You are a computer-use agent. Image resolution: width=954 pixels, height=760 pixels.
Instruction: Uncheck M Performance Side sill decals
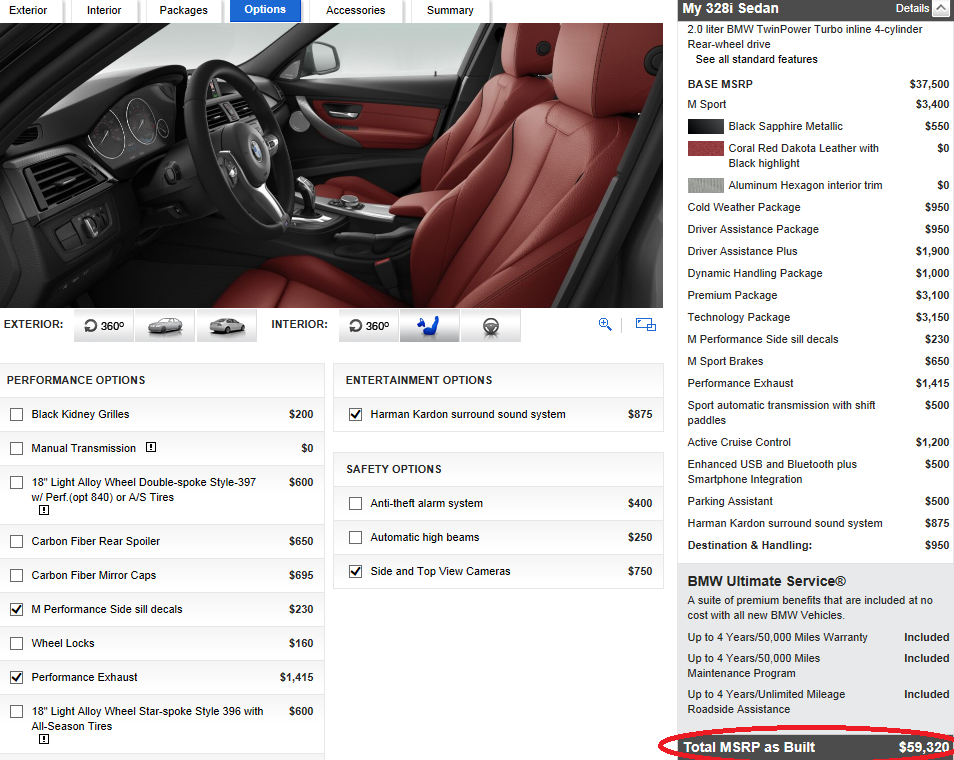tap(16, 609)
